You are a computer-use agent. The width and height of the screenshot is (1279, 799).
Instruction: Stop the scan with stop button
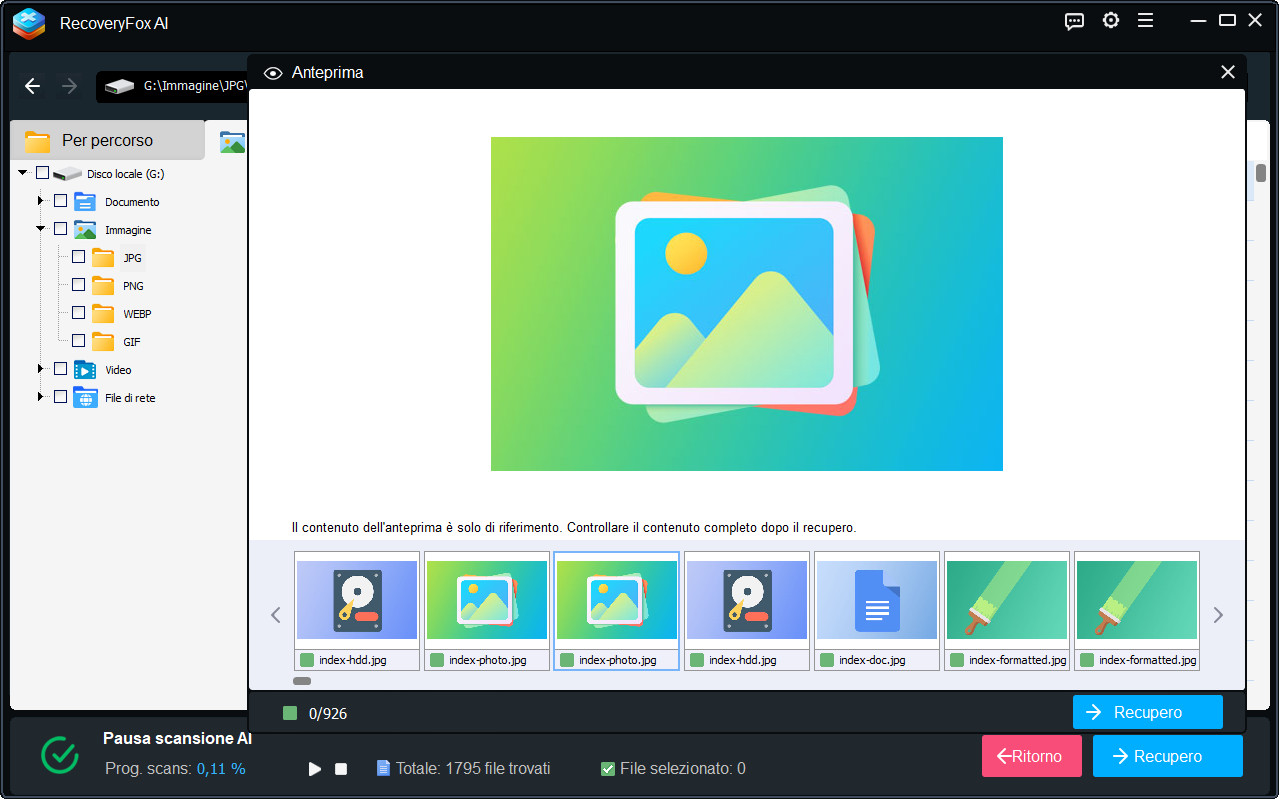[341, 769]
